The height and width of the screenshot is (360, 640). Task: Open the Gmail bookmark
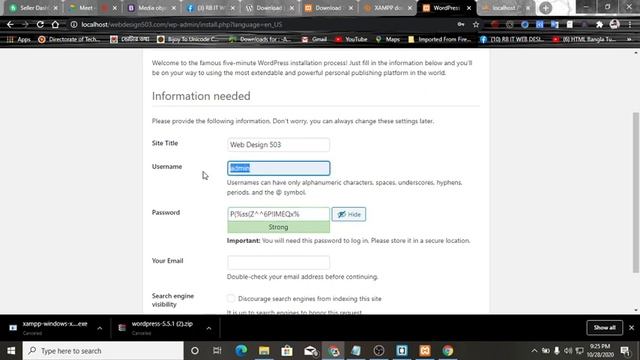(314, 39)
